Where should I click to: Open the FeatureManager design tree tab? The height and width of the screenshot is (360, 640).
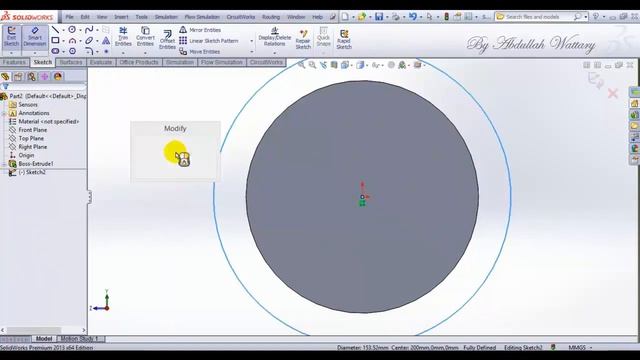click(x=5, y=76)
